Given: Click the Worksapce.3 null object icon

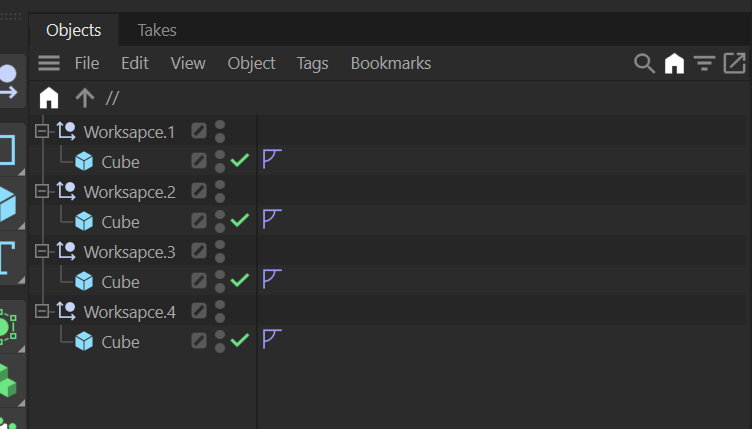Looking at the screenshot, I should coord(67,251).
